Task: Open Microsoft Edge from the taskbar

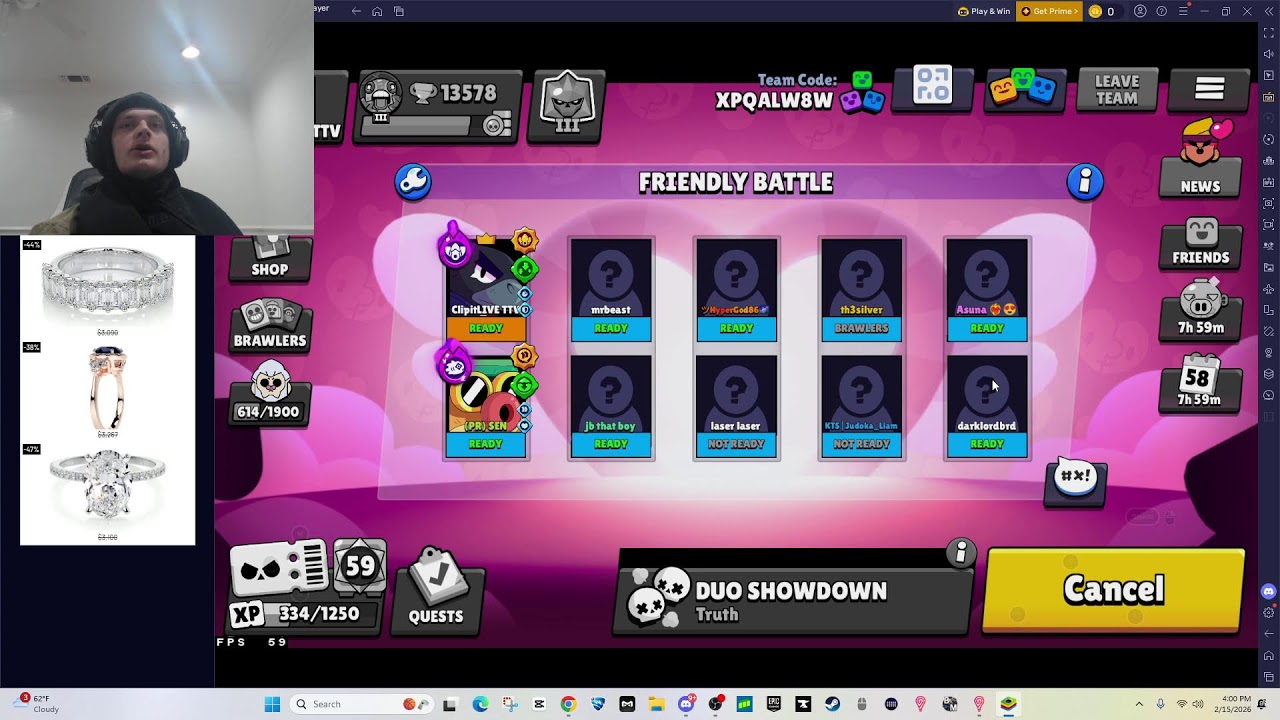Action: click(480, 704)
